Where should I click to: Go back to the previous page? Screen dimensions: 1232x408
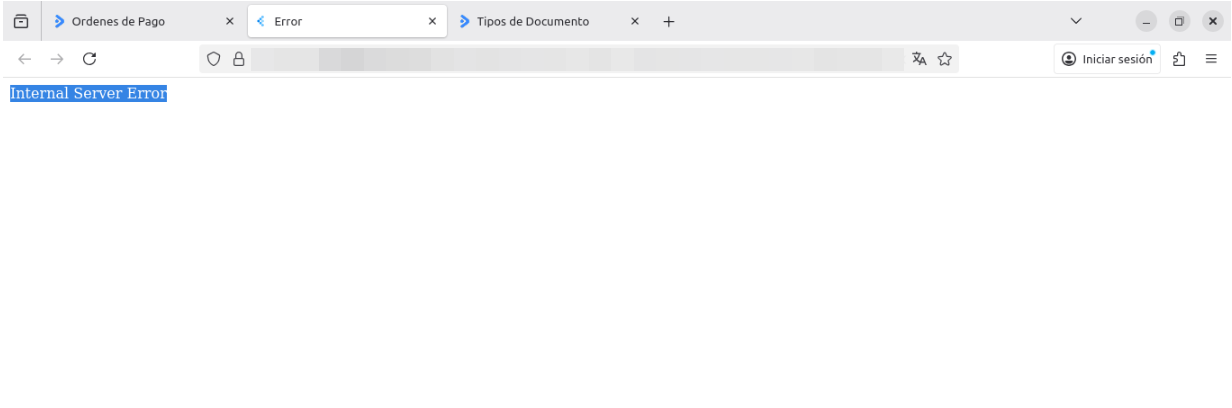(x=25, y=59)
